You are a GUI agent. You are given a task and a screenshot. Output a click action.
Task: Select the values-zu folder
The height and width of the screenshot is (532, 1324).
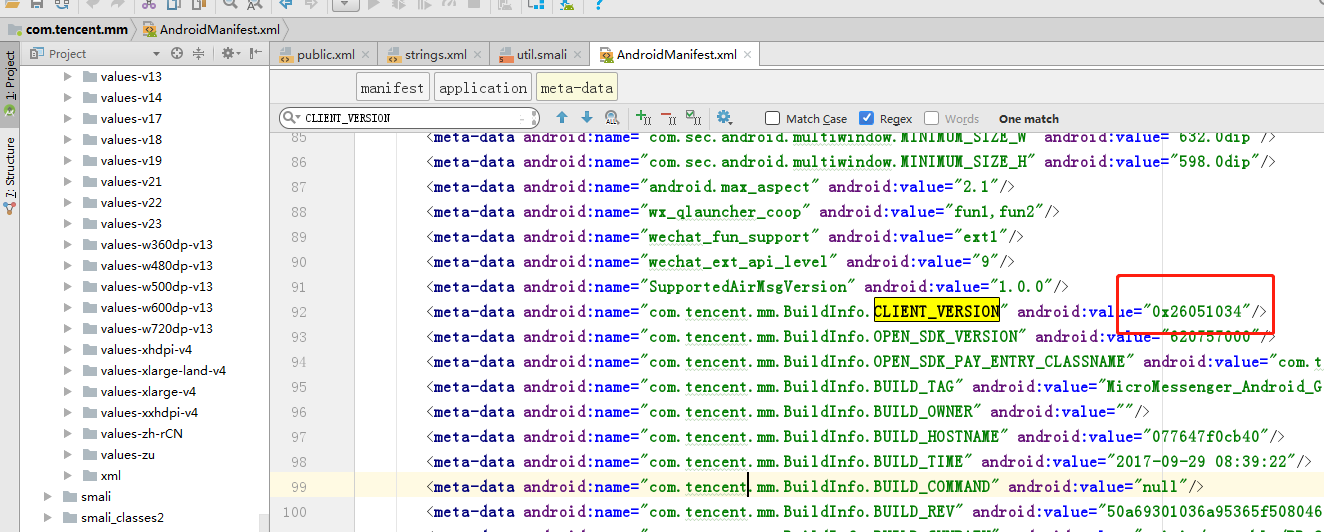click(x=127, y=455)
